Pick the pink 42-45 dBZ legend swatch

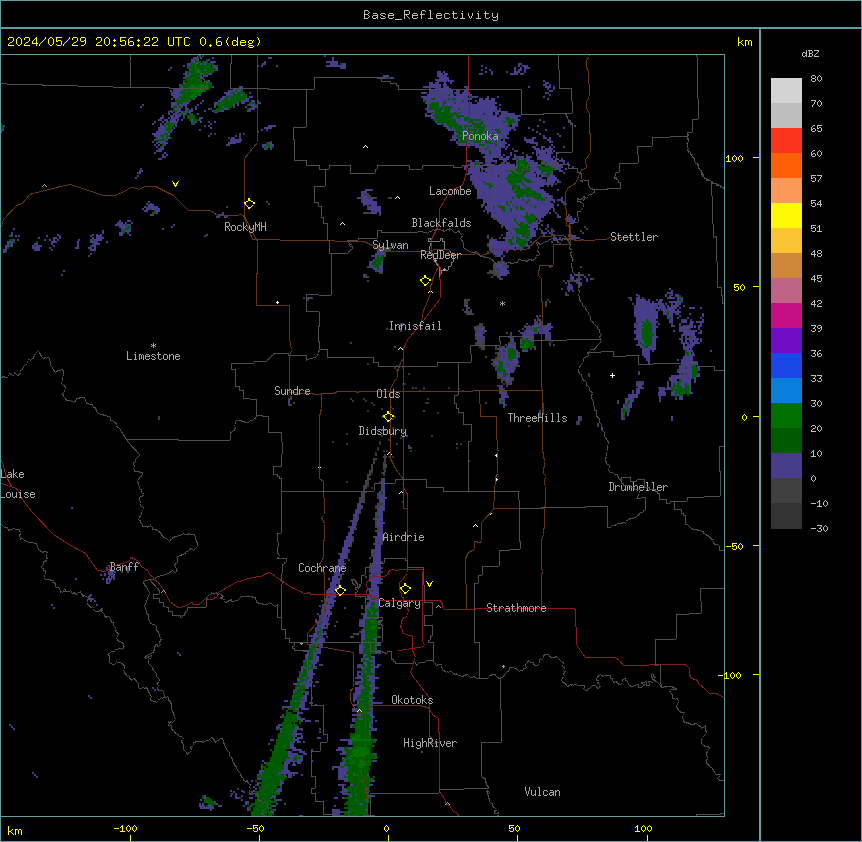(786, 291)
